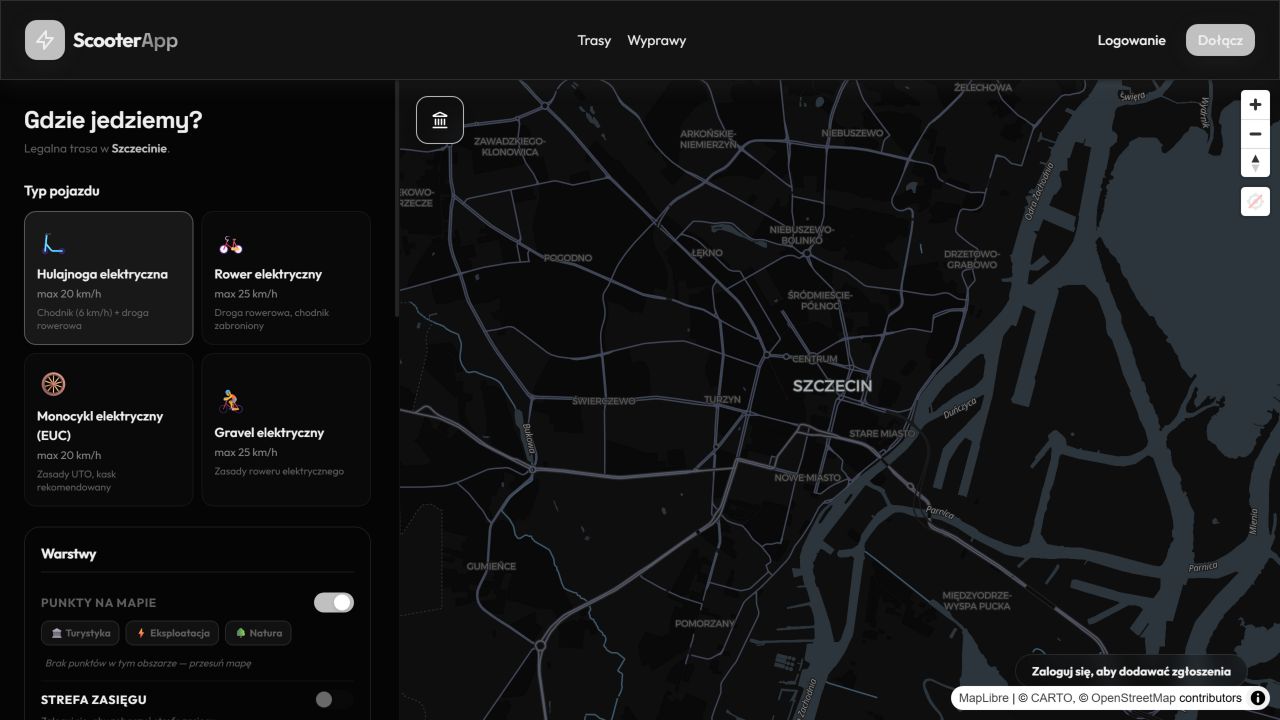This screenshot has width=1280, height=720.
Task: Click the TURZYN district label
Action: pyautogui.click(x=722, y=399)
